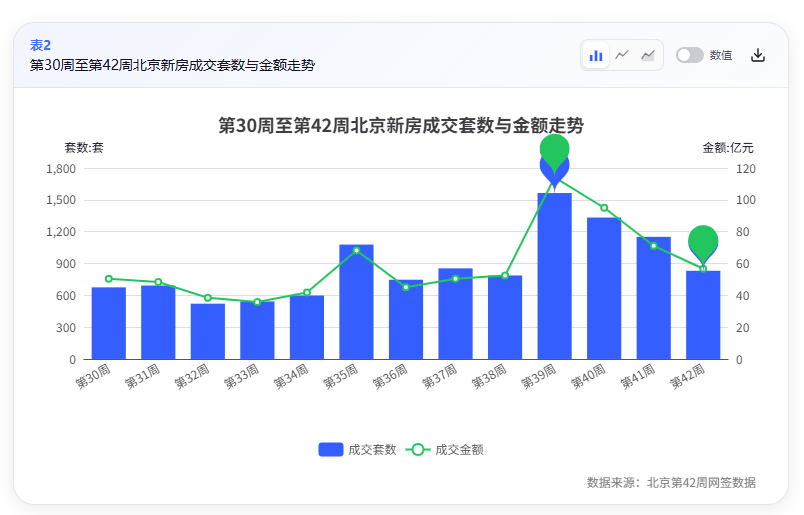This screenshot has height=515, width=804.
Task: Download the chart with the download icon
Action: [x=758, y=55]
